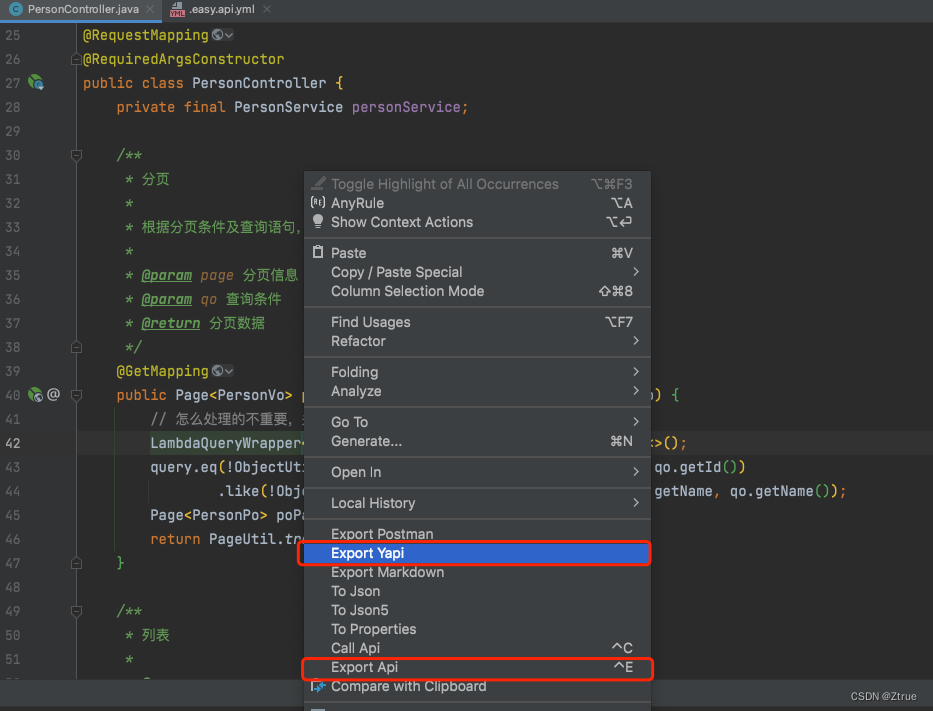Viewport: 933px width, 711px height.
Task: Click the @RequiredArgsConstructor annotation
Action: [183, 59]
